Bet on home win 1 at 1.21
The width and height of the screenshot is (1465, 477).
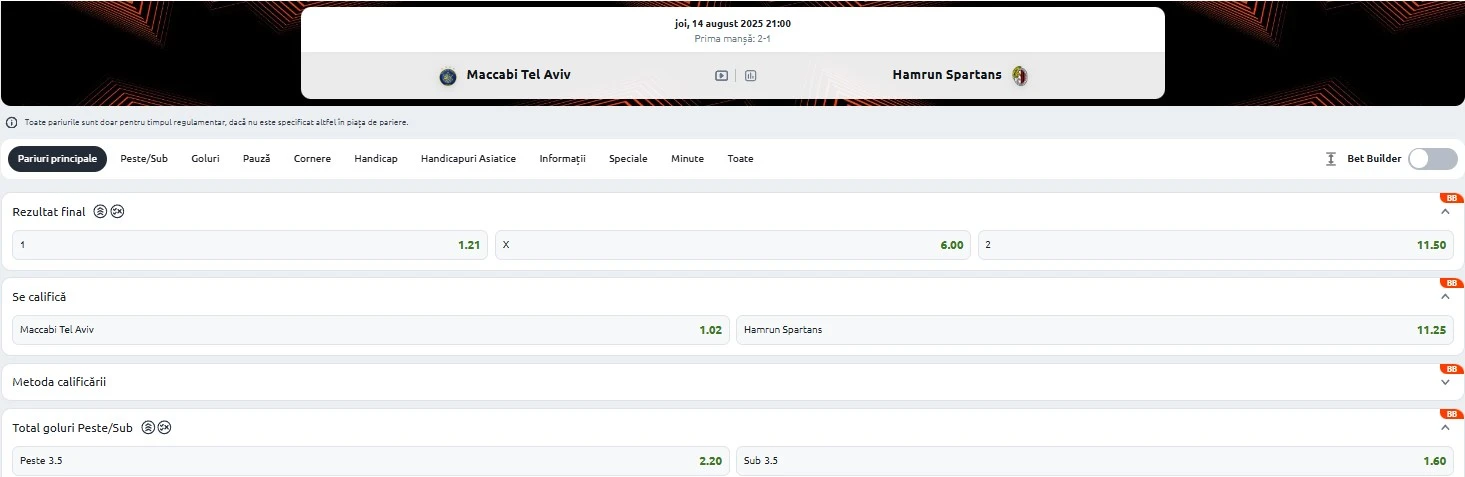pyautogui.click(x=250, y=245)
